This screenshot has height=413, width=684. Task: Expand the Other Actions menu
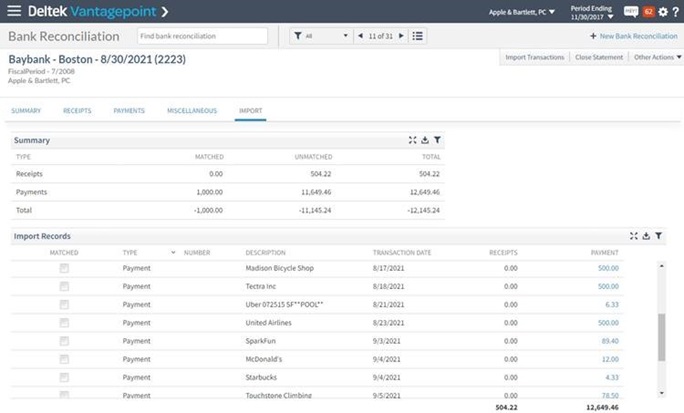tap(656, 57)
